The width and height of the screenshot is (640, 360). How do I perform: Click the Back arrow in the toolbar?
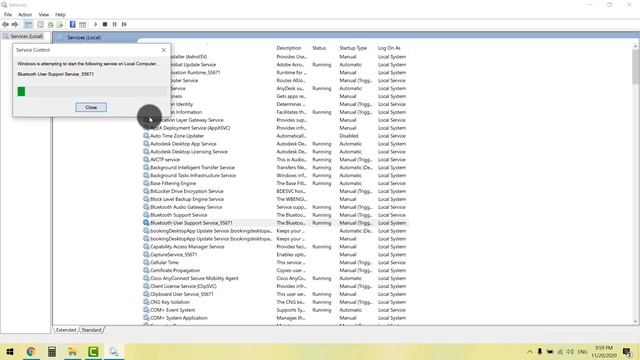tap(6, 24)
